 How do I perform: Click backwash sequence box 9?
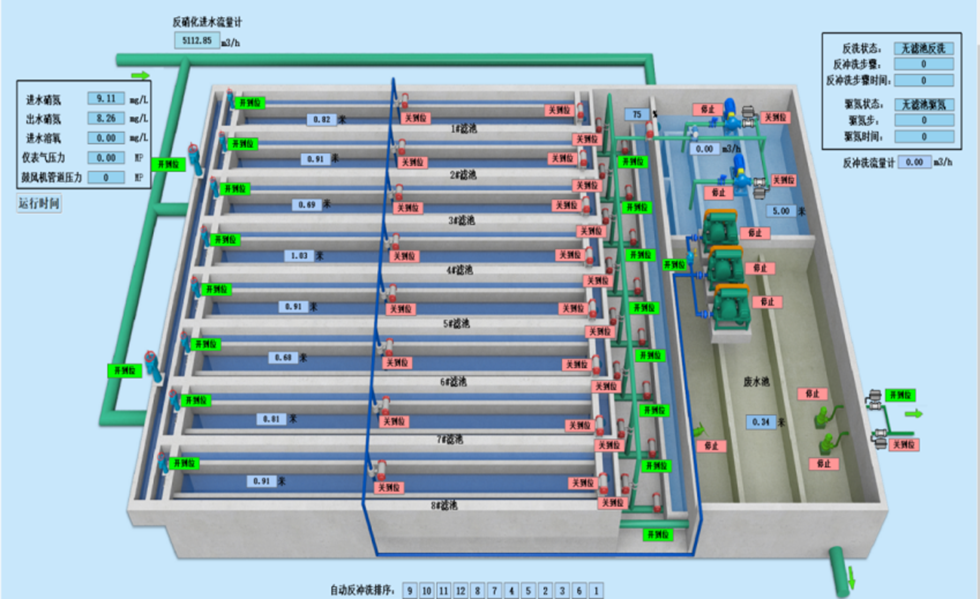410,590
